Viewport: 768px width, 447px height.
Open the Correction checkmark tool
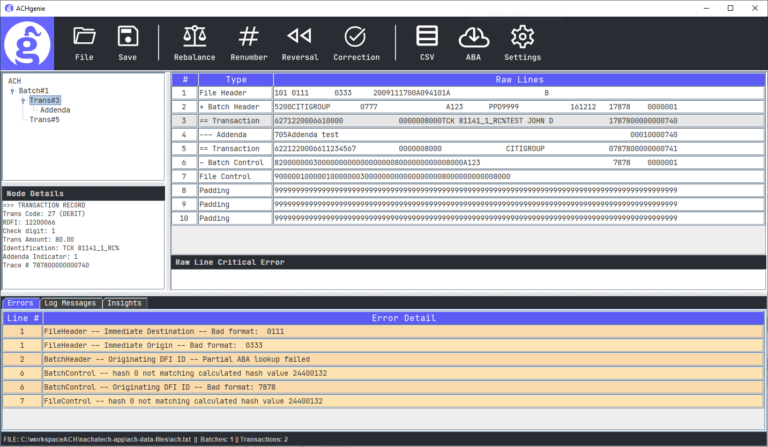tap(355, 37)
